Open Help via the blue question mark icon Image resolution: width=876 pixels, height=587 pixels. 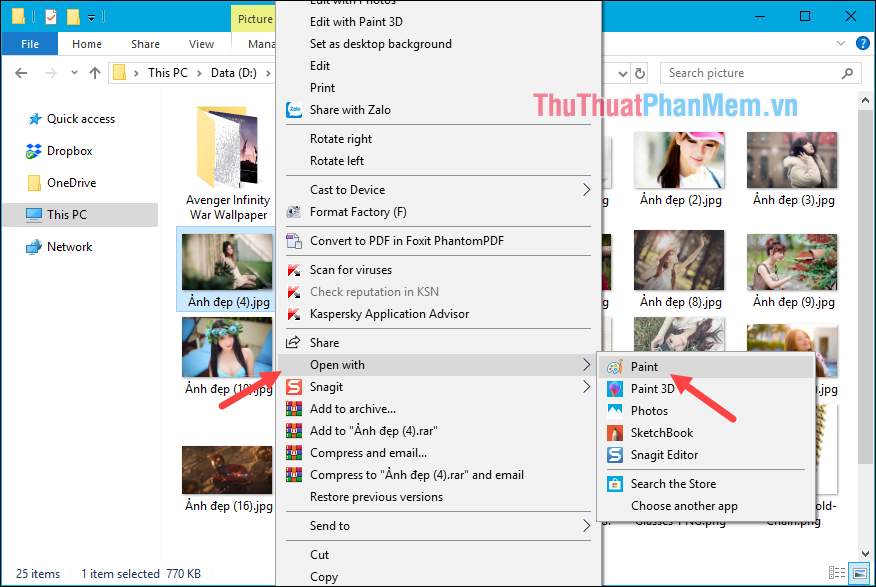pyautogui.click(x=862, y=43)
